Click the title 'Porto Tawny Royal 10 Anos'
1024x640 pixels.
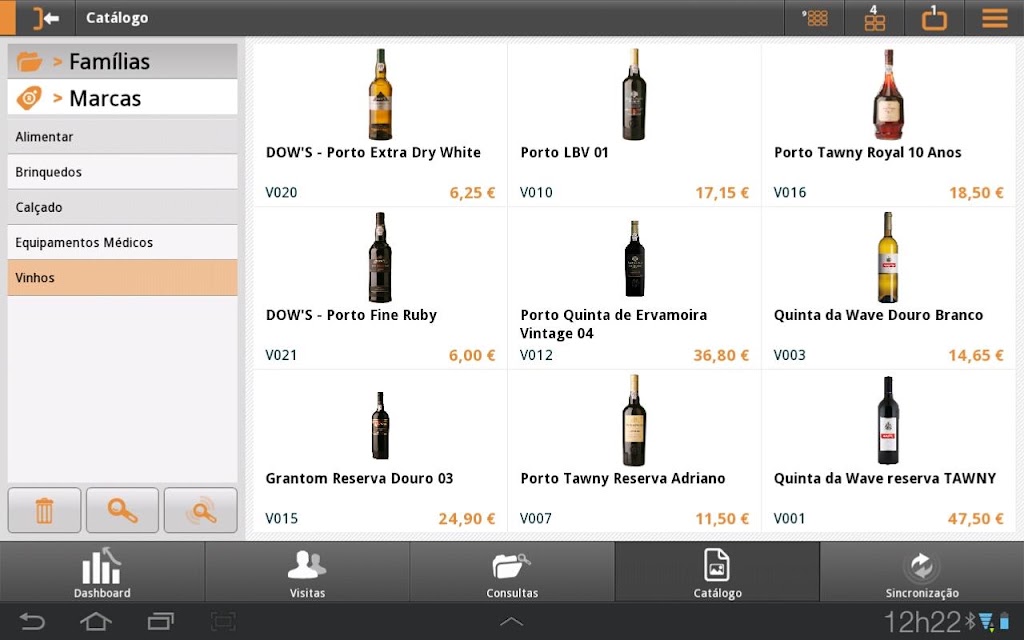(867, 152)
